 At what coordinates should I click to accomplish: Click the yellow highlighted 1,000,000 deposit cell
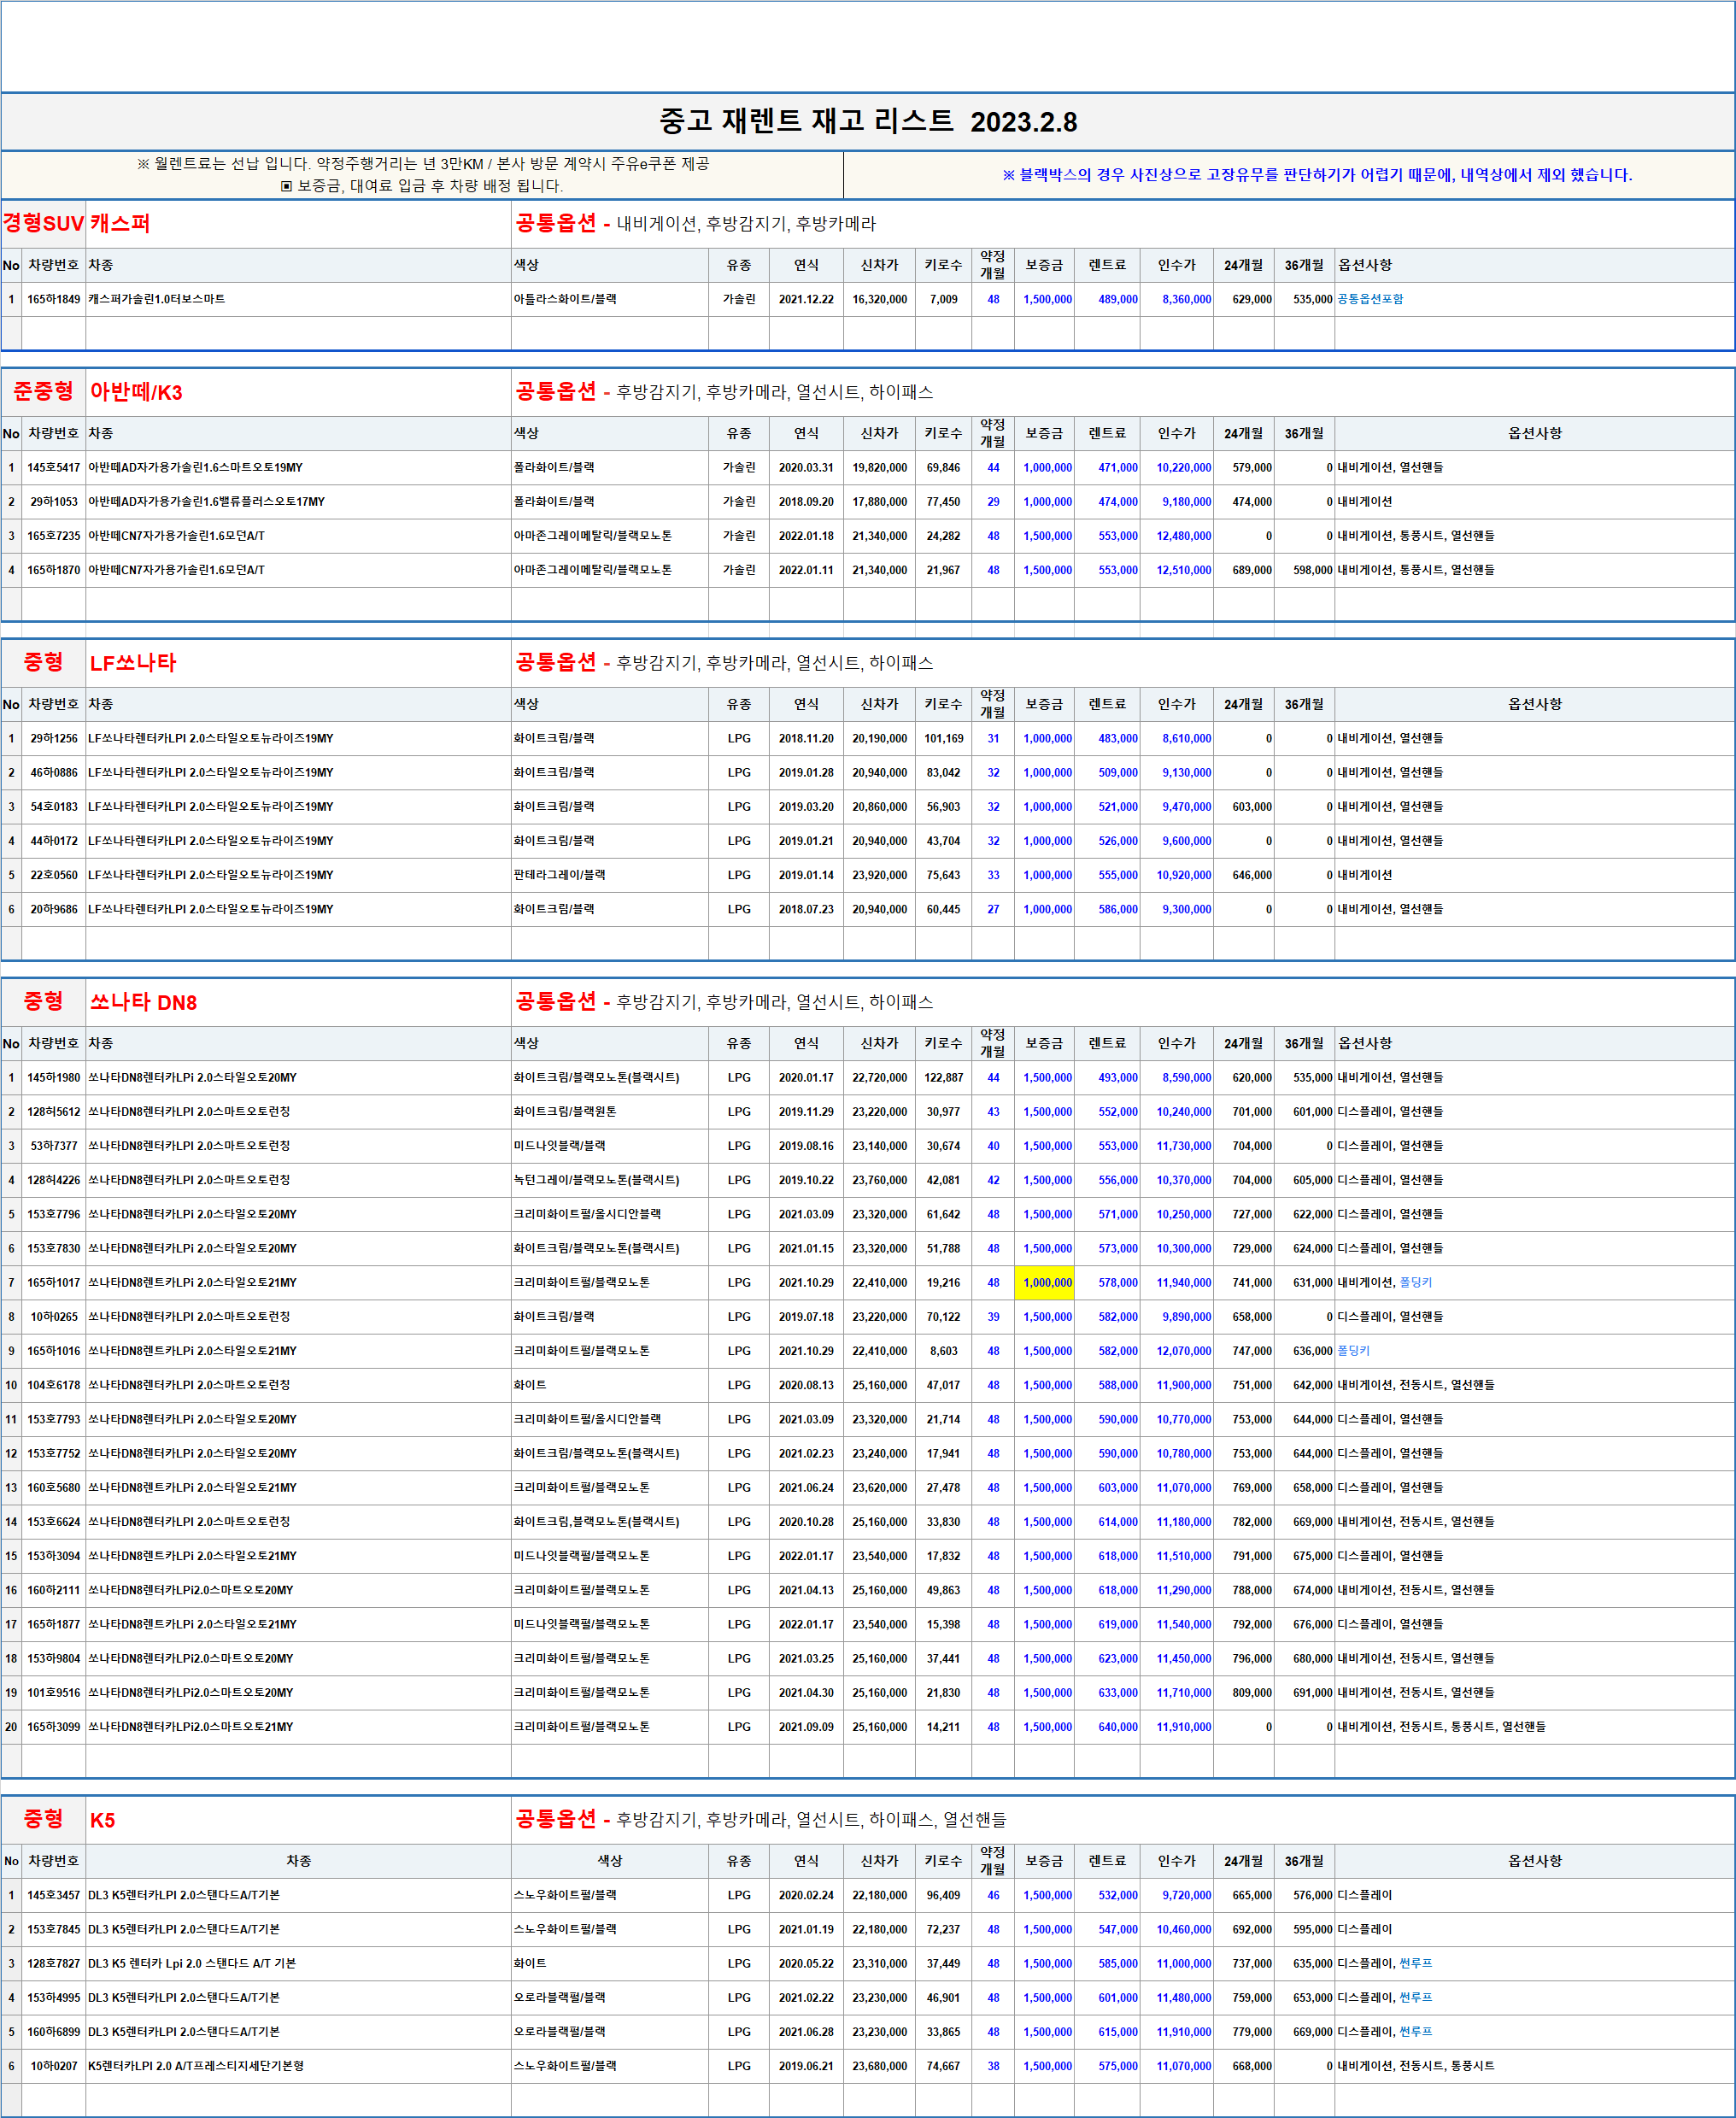tap(1044, 1282)
